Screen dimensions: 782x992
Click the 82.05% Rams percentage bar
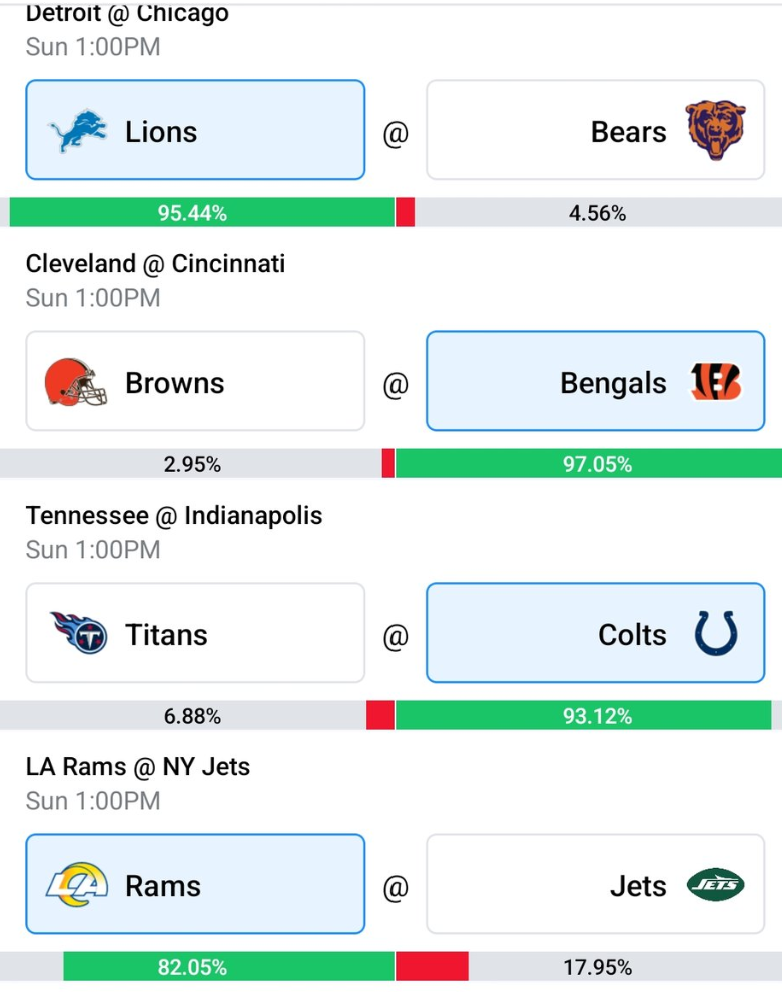click(x=229, y=966)
